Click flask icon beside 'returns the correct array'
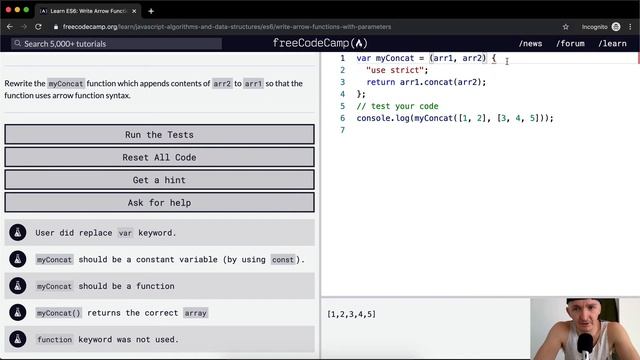 point(18,313)
